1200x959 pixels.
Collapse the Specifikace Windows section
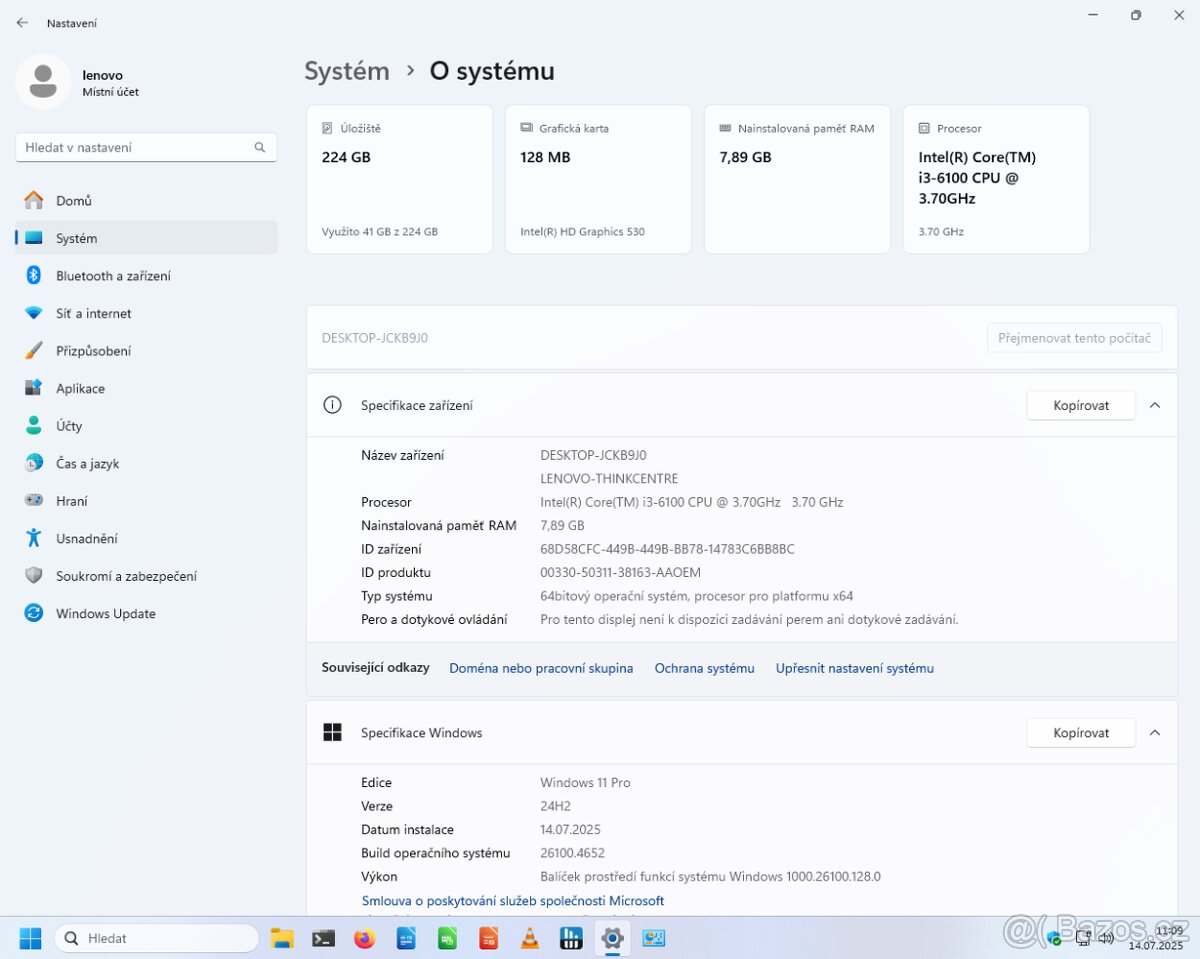coord(1155,732)
